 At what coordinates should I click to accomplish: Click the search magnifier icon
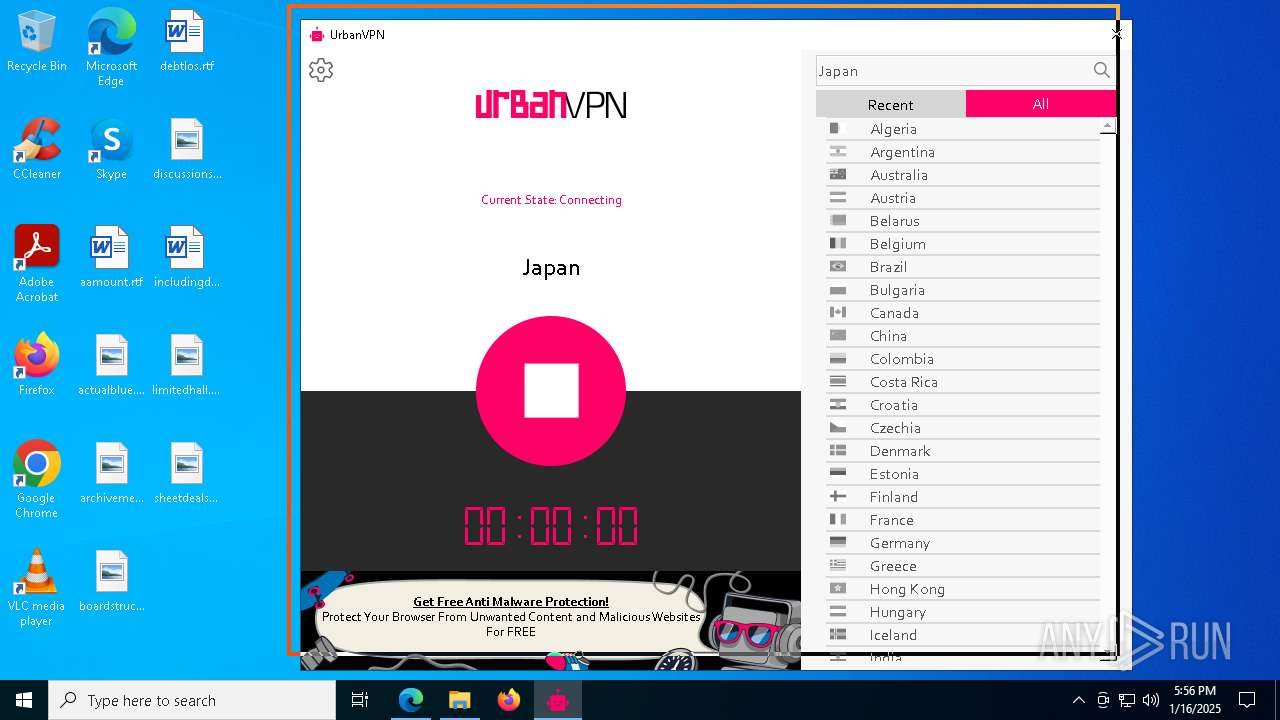click(1101, 70)
